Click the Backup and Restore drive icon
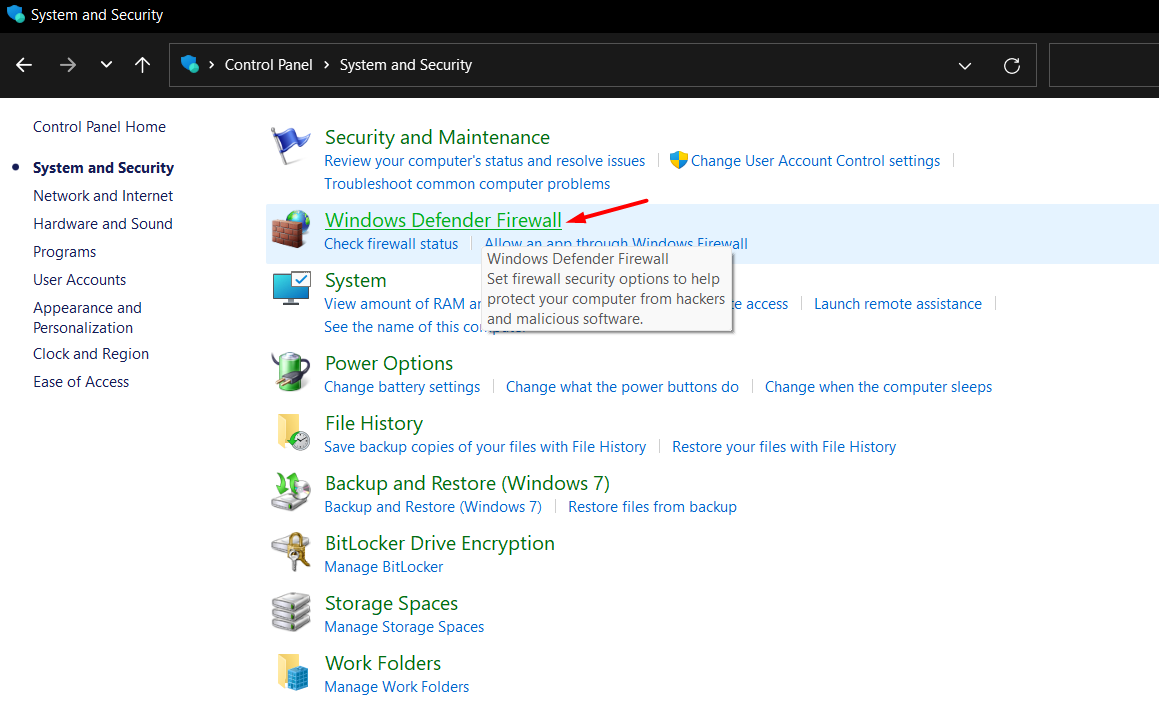Viewport: 1159px width, 709px height. tap(290, 492)
